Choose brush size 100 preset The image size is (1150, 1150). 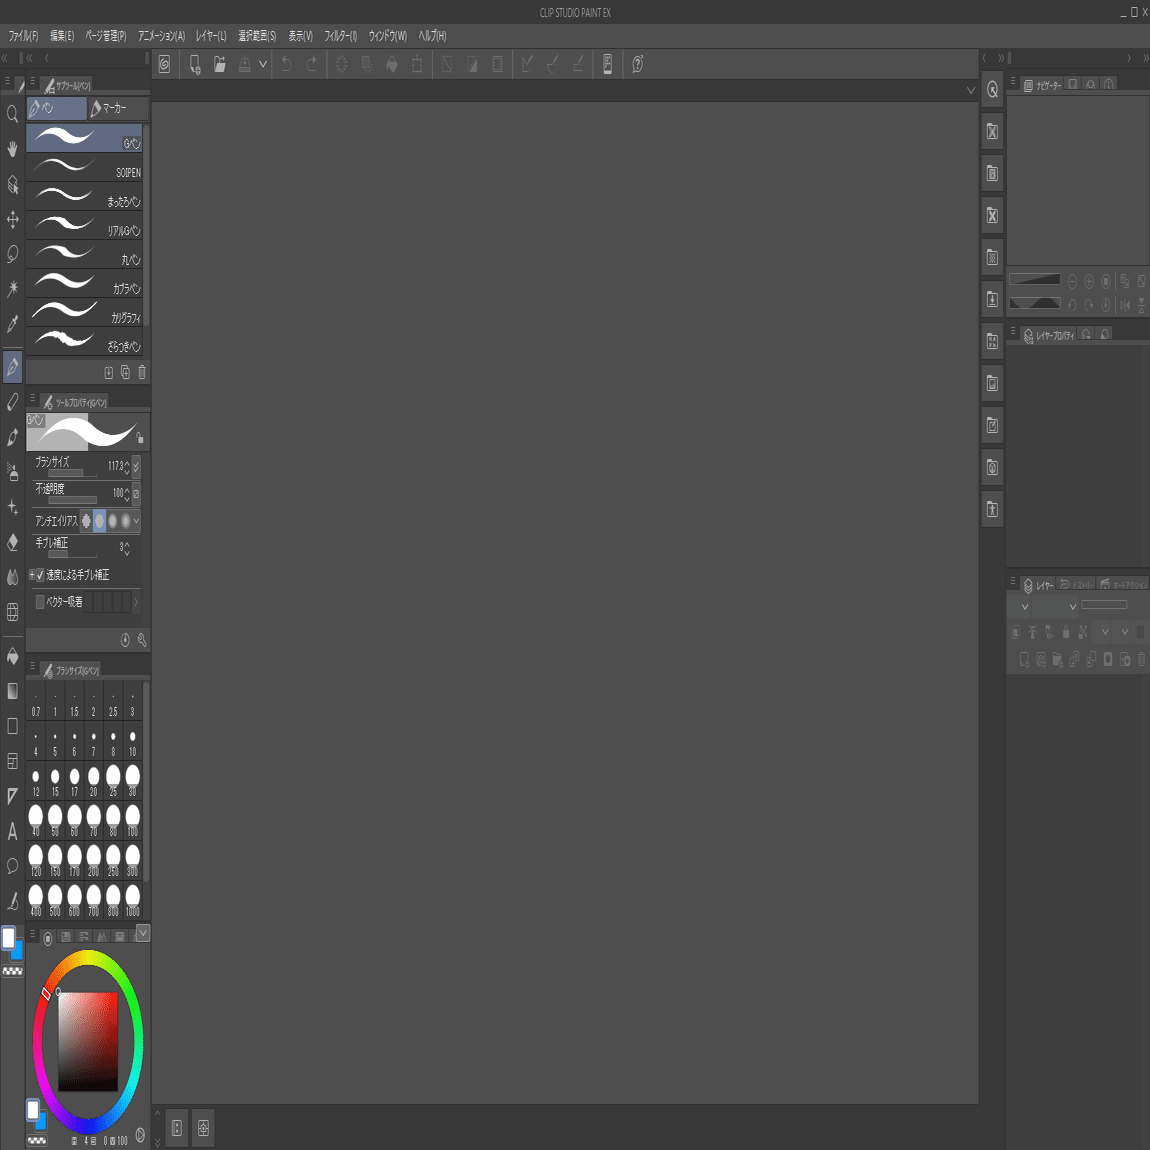pos(133,820)
